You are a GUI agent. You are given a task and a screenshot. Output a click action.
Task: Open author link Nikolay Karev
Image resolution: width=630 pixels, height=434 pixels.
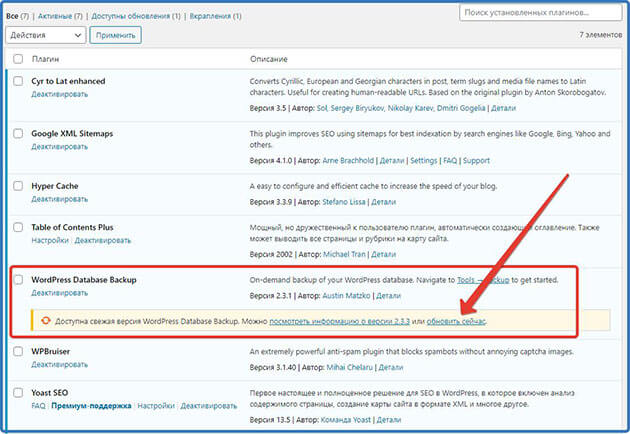(410, 108)
